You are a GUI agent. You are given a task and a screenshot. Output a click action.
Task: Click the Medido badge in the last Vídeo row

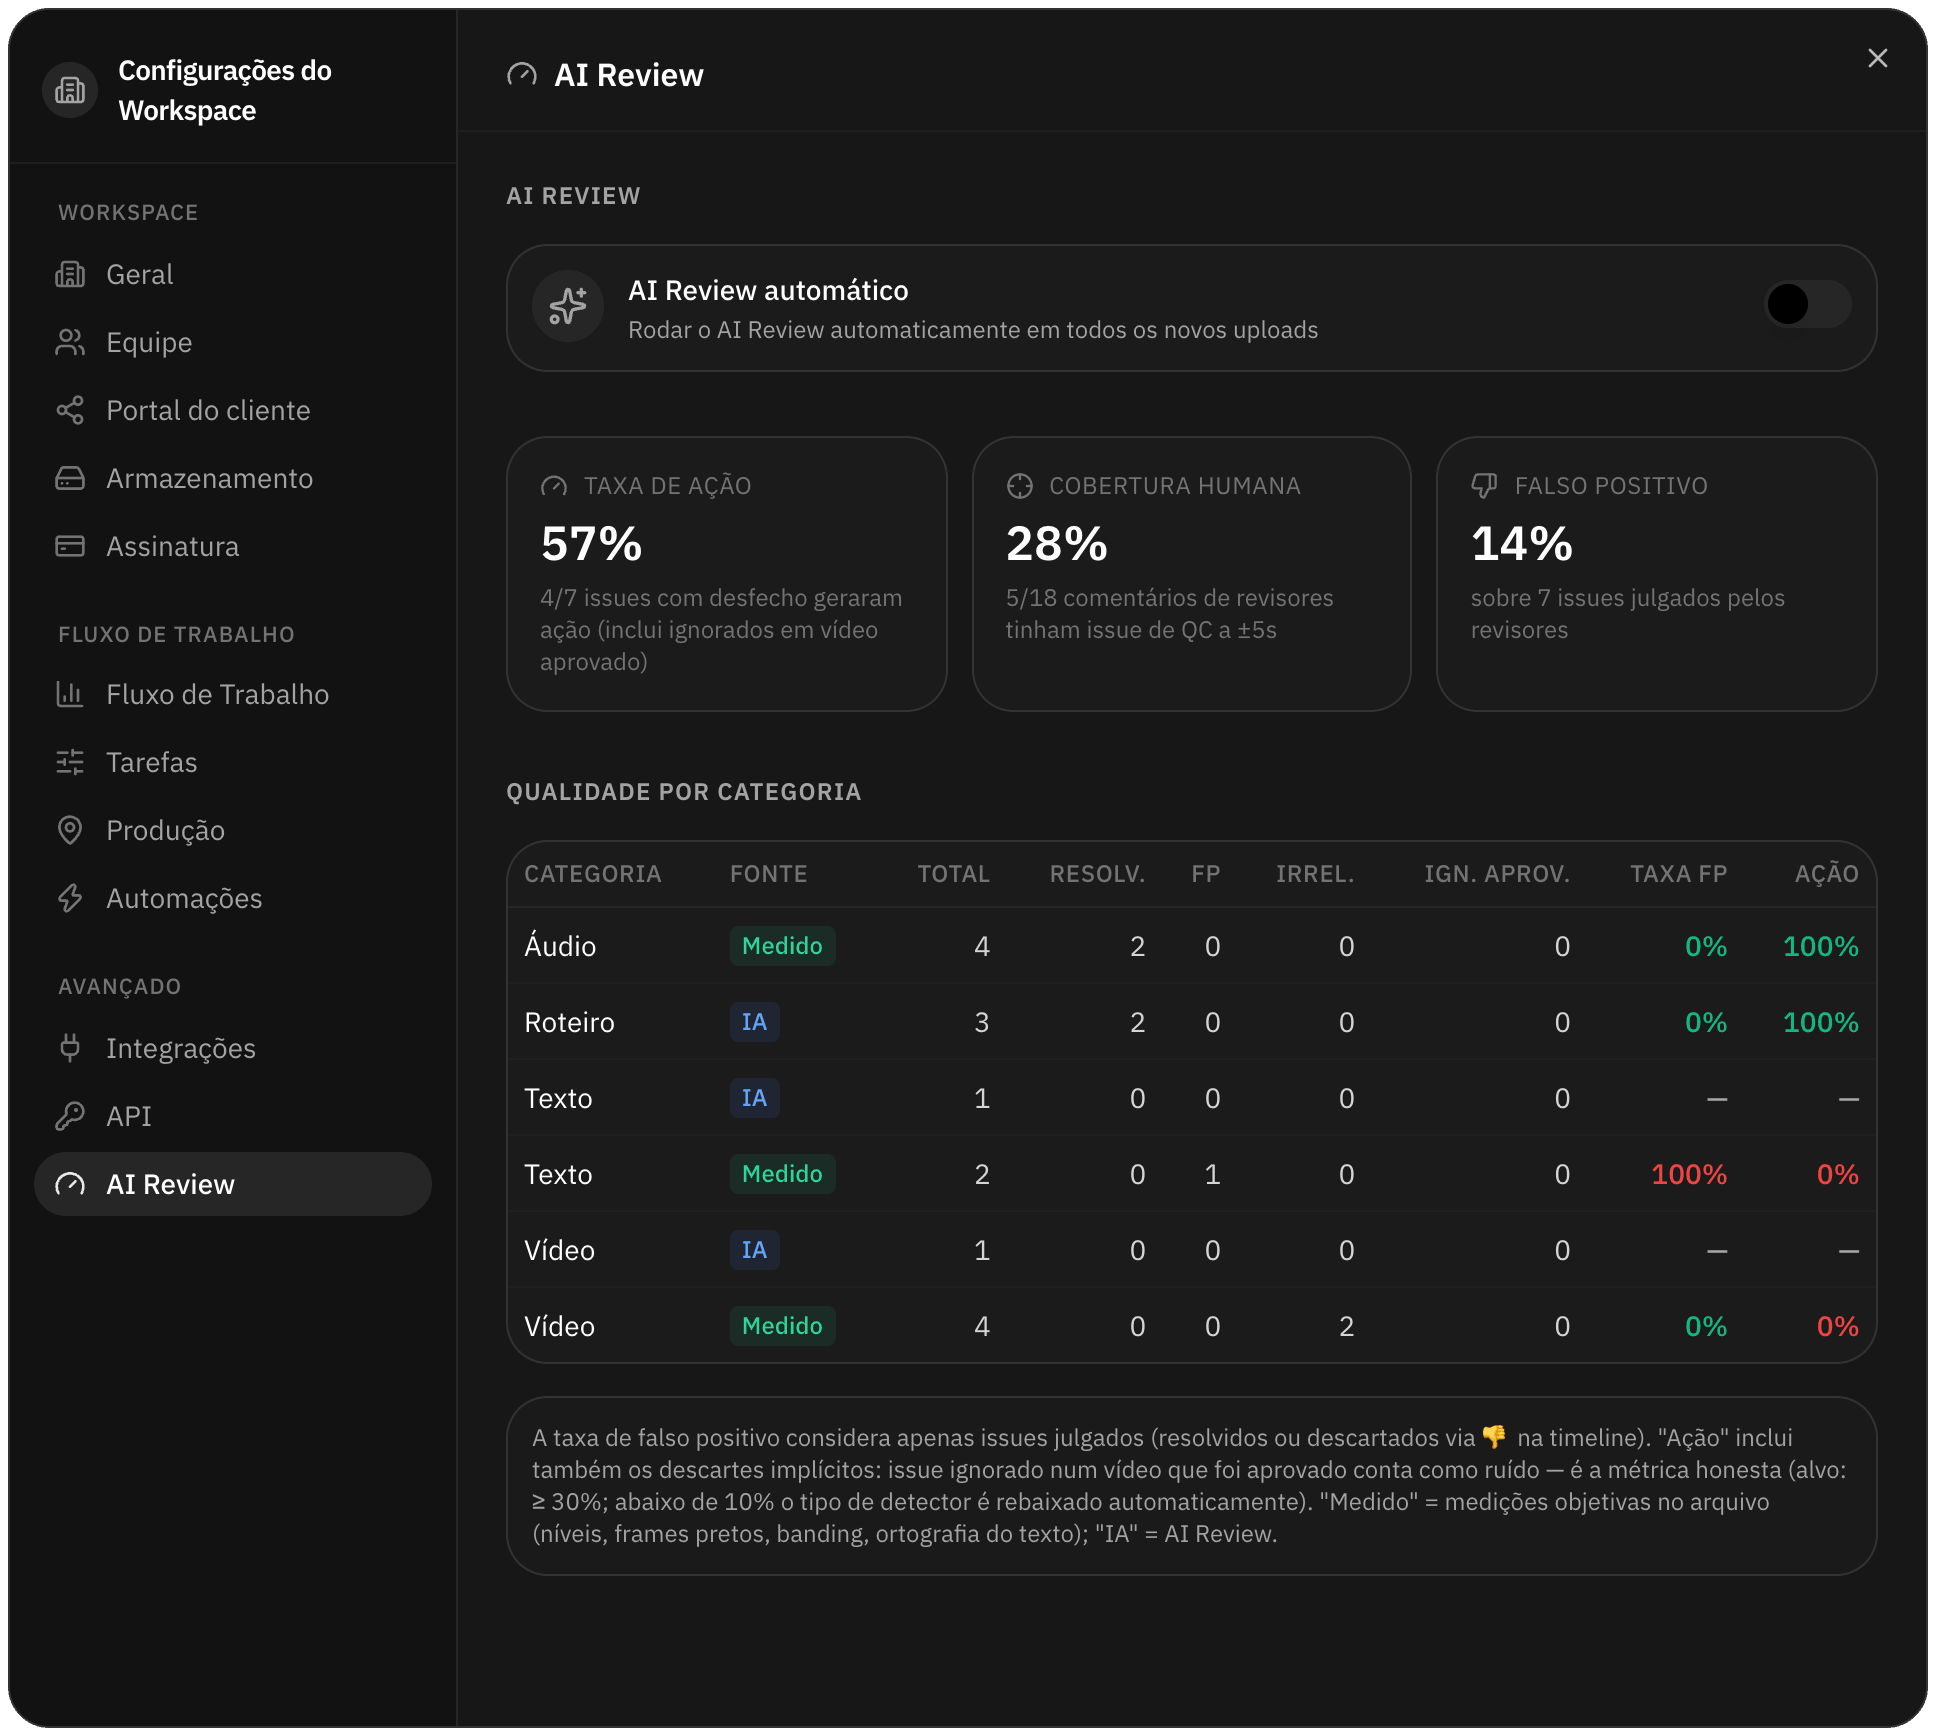click(x=782, y=1326)
